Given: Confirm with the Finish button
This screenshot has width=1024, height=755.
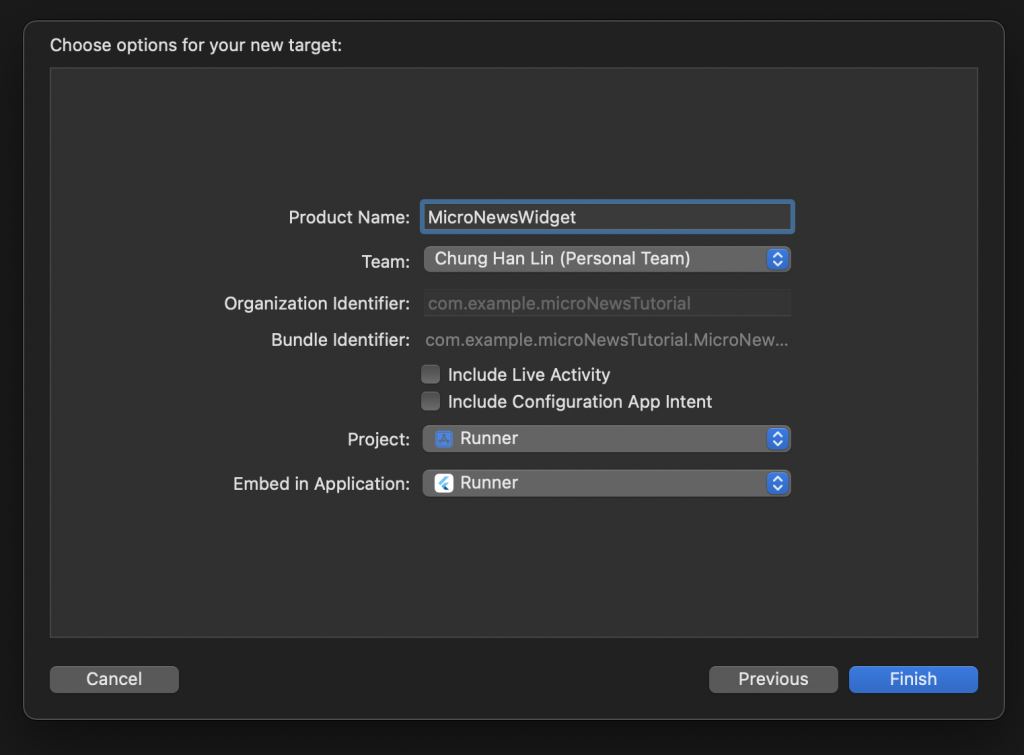Looking at the screenshot, I should point(913,679).
